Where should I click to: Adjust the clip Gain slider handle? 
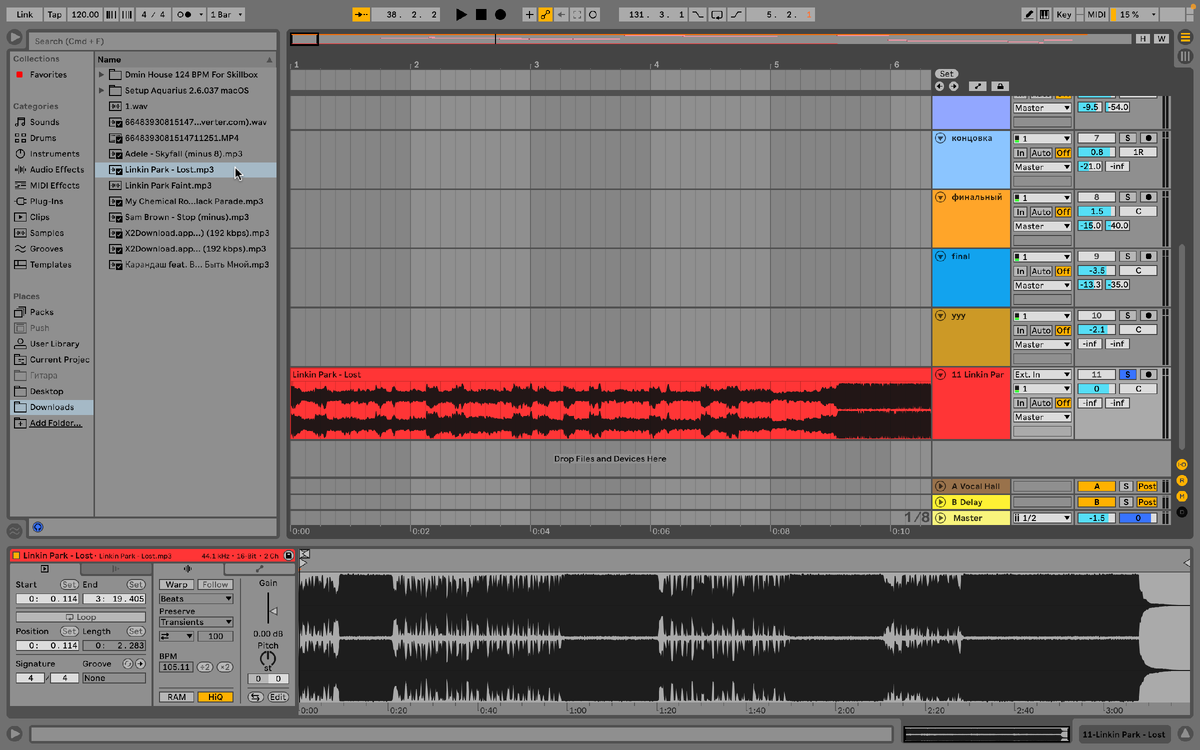[274, 611]
